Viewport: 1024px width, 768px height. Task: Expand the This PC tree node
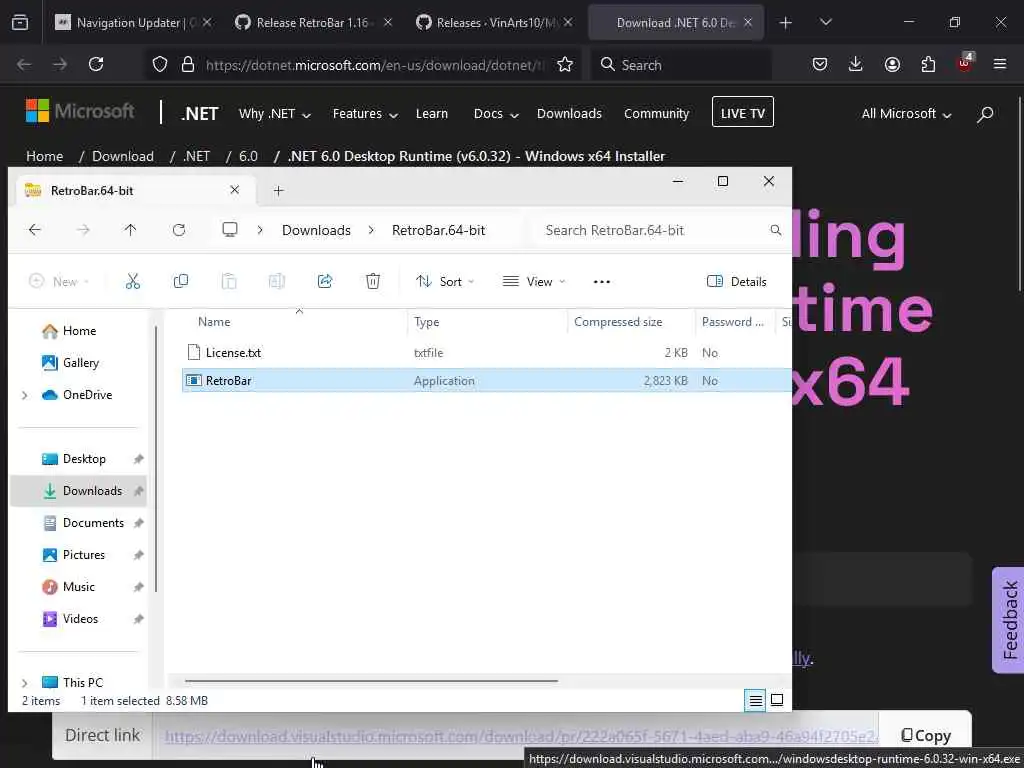(25, 683)
